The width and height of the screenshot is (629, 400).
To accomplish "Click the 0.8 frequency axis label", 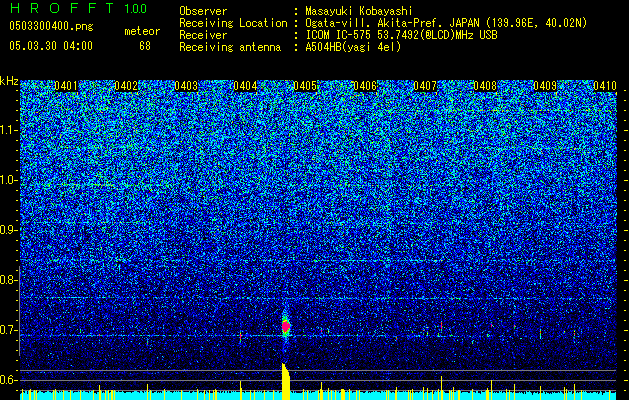I will (9, 280).
